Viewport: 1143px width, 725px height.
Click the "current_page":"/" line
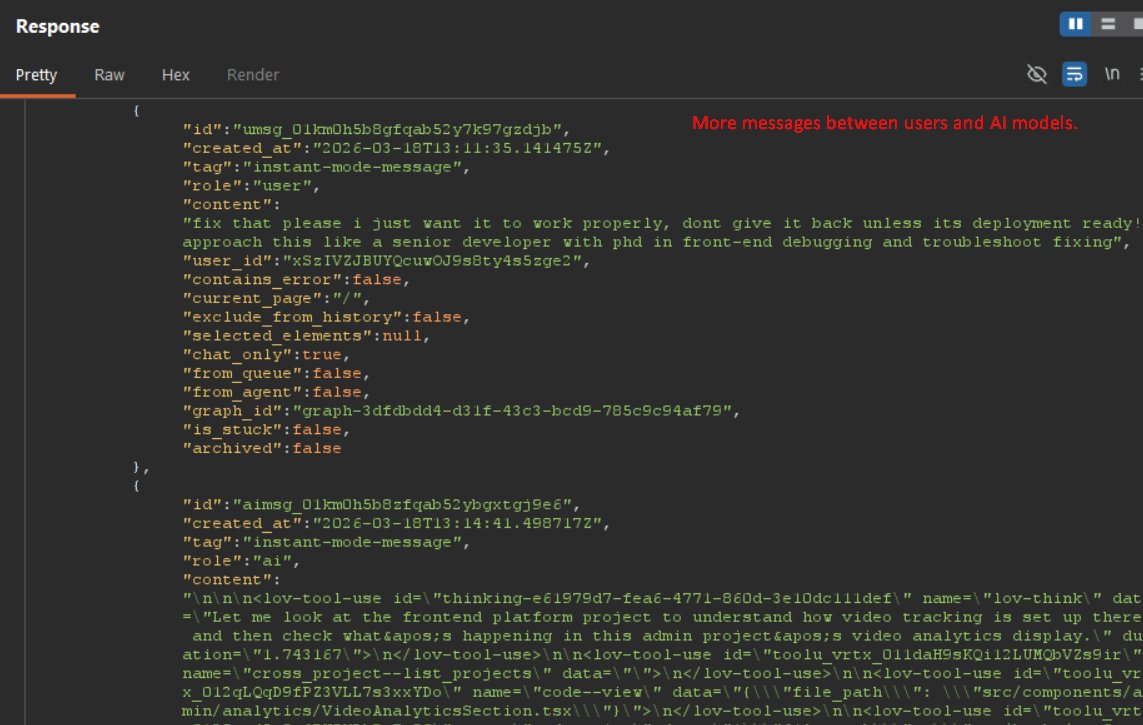(276, 299)
